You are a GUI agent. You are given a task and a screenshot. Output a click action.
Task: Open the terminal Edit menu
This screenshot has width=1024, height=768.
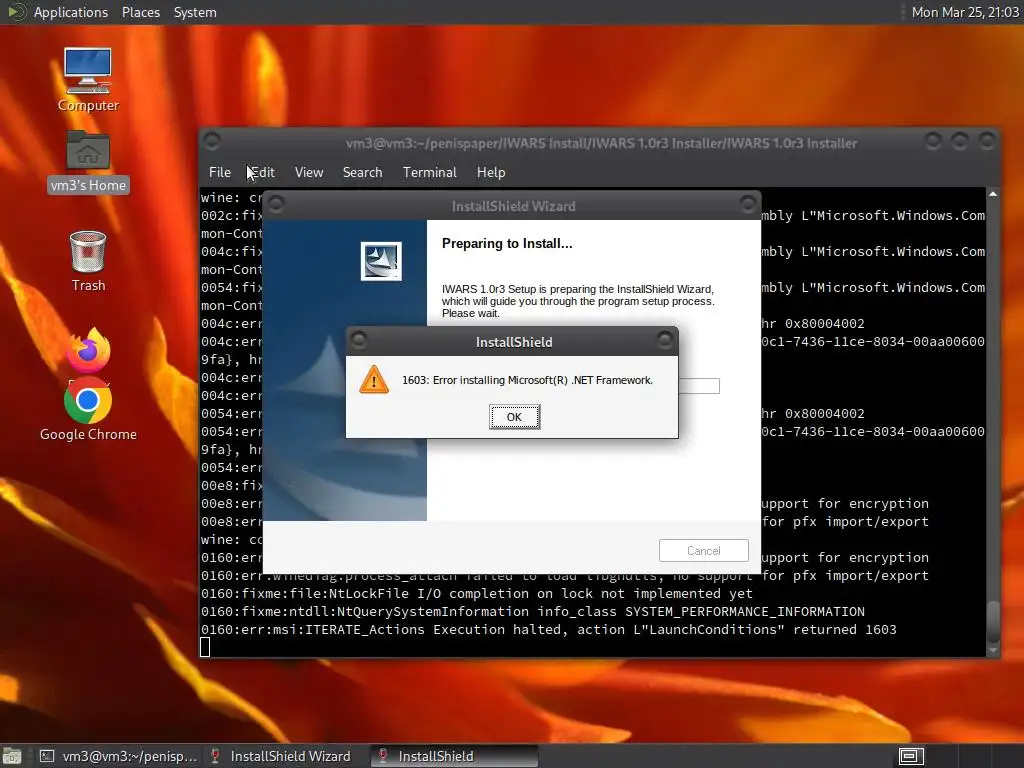263,172
